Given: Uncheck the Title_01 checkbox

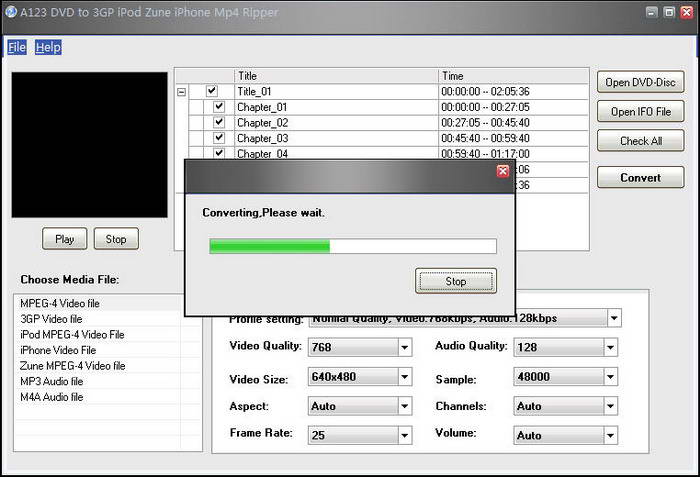Looking at the screenshot, I should click(212, 91).
